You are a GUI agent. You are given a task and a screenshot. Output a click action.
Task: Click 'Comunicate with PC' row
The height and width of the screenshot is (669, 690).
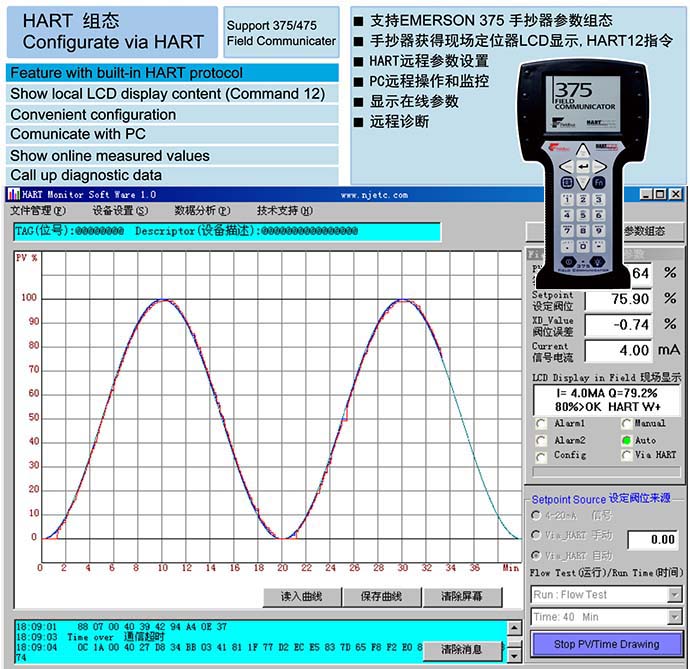[x=172, y=134]
